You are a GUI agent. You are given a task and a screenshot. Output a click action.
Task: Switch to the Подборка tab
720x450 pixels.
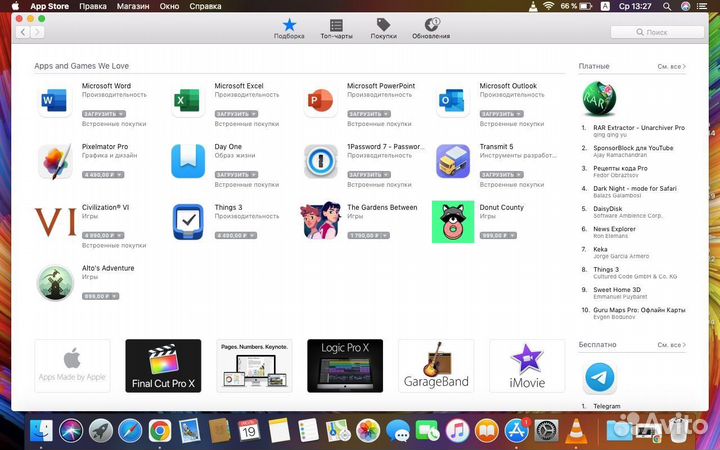pos(289,28)
